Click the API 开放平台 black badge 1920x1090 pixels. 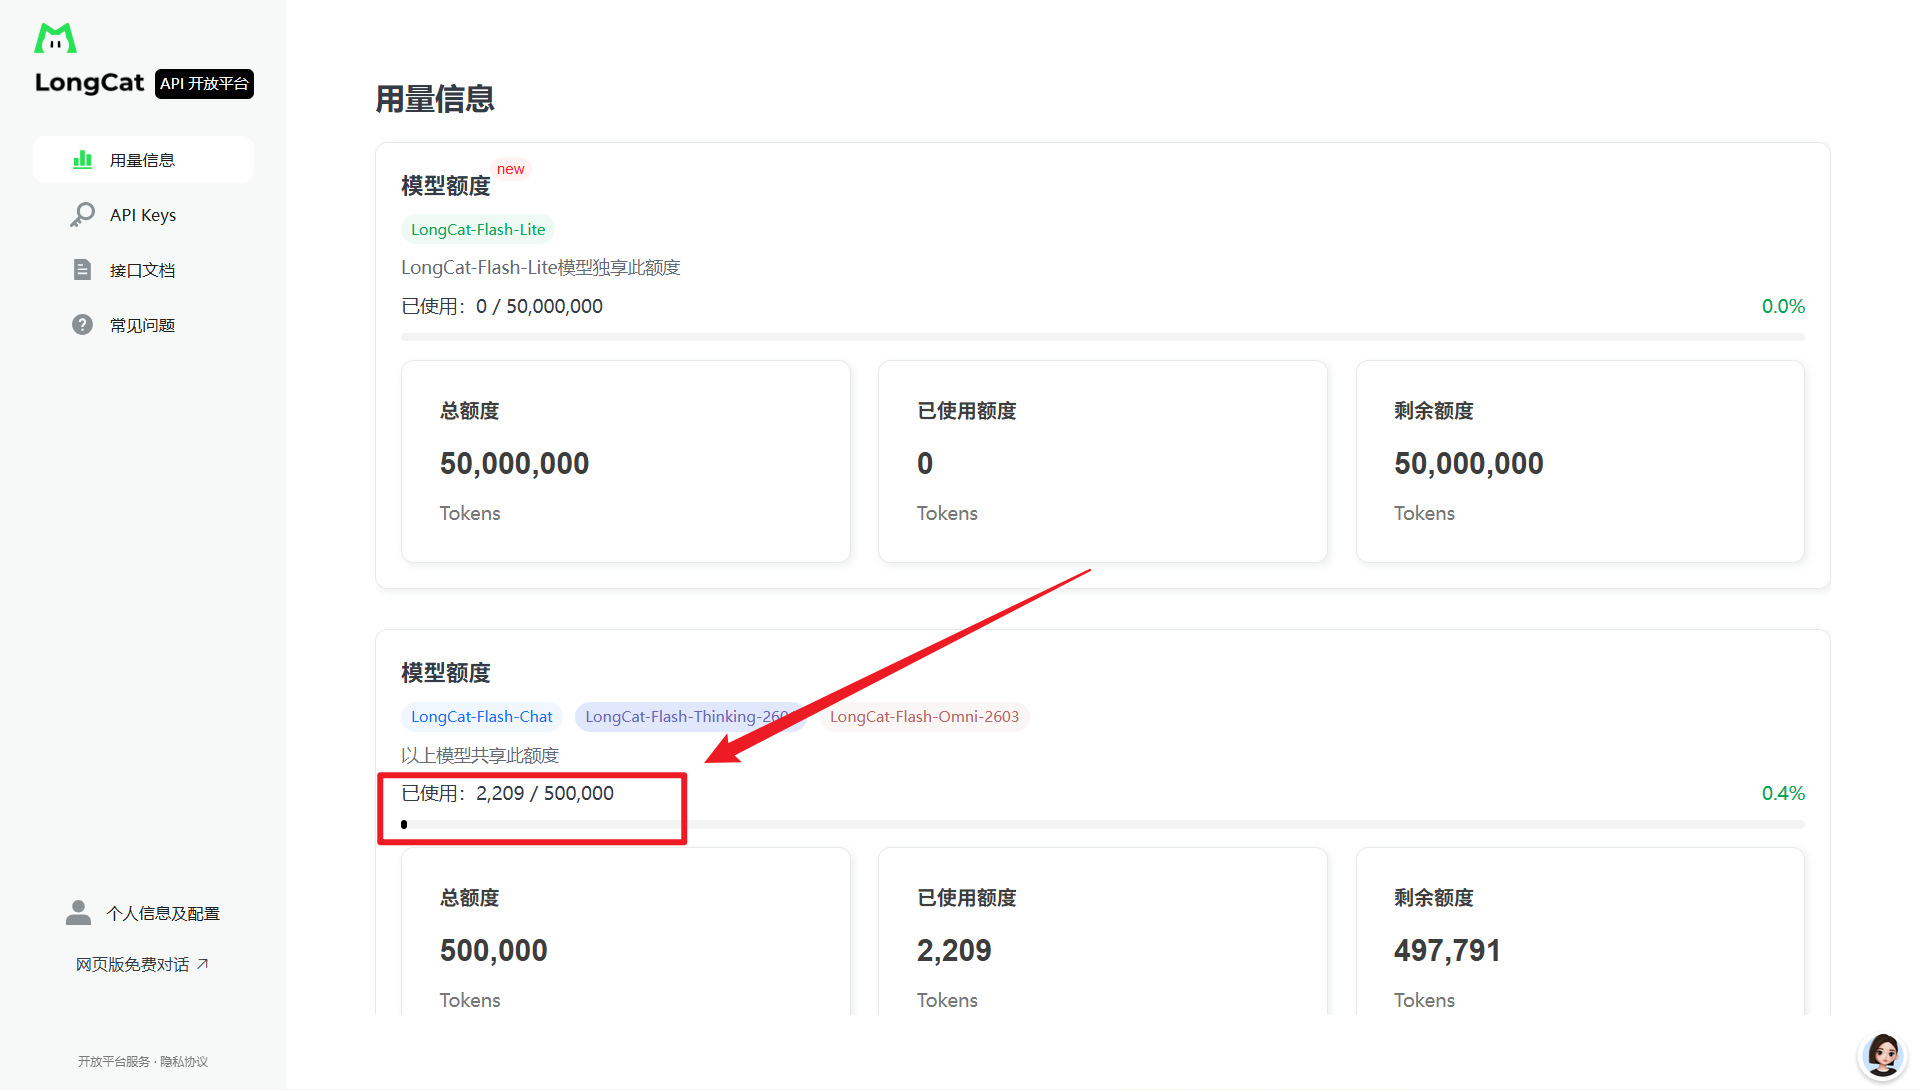tap(204, 84)
